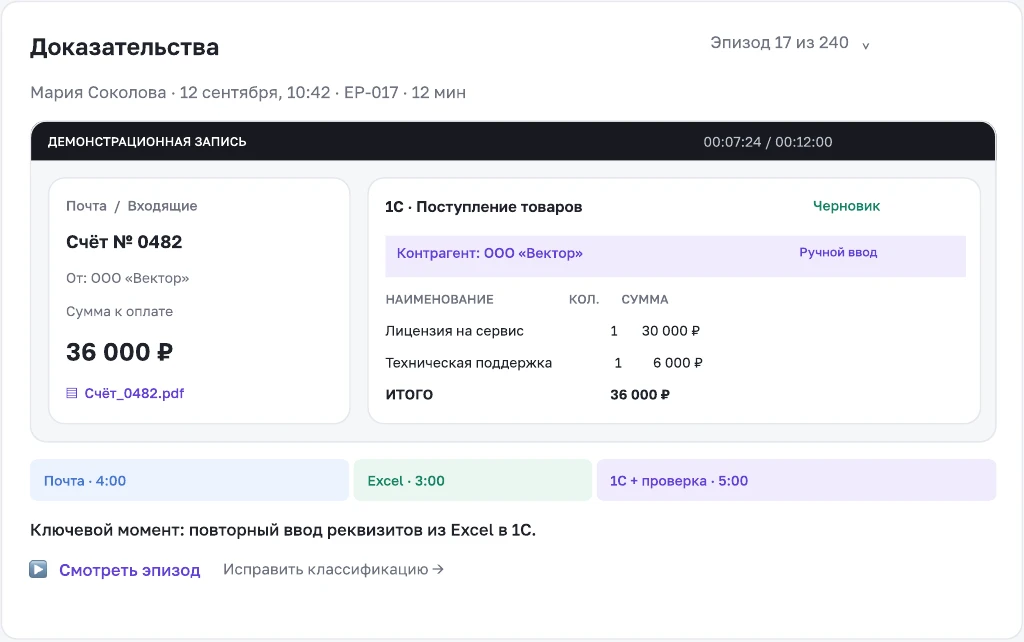Select the Почта · 4:00 timeline segment
Viewport: 1024px width, 642px height.
[x=189, y=481]
